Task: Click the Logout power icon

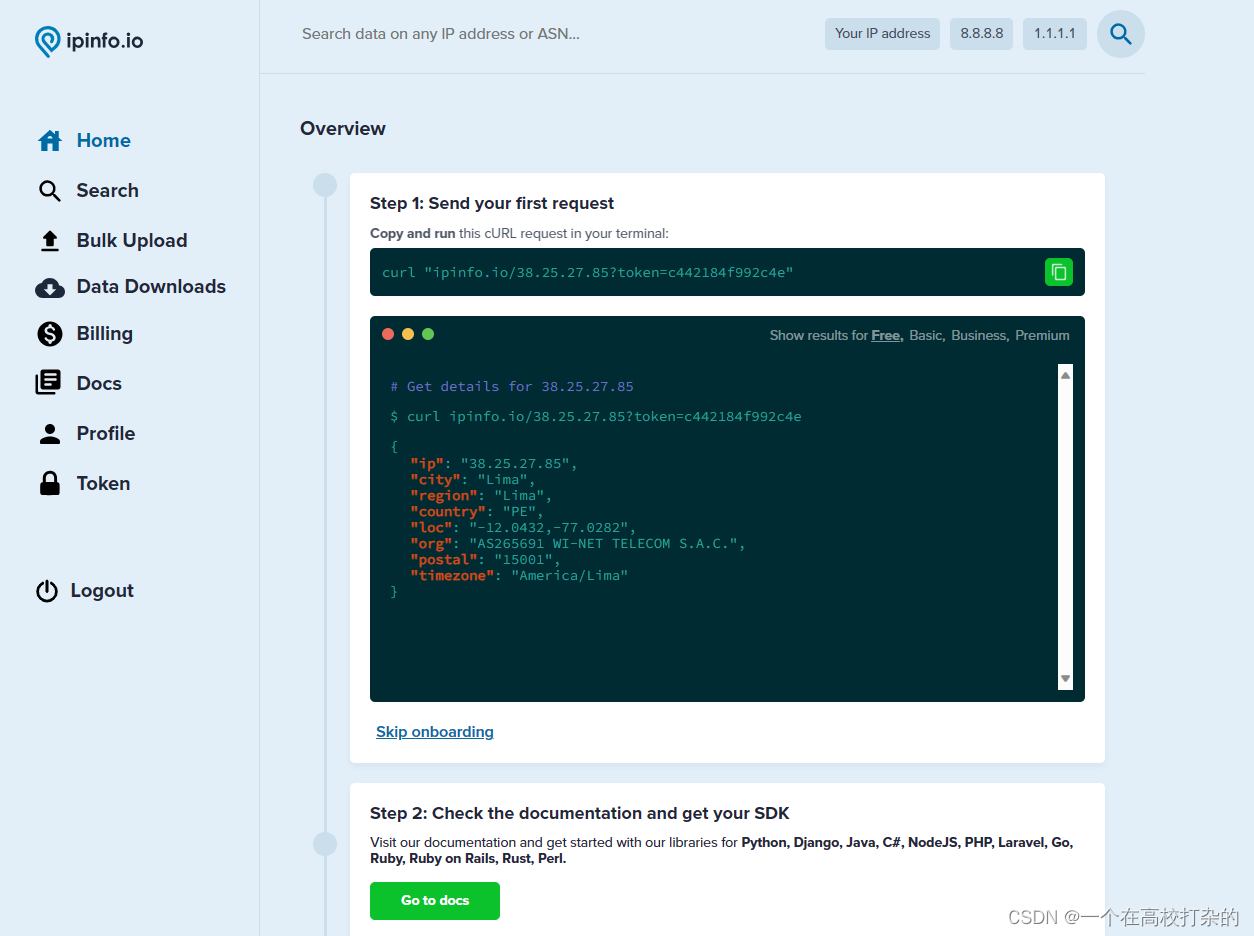Action: pyautogui.click(x=47, y=591)
